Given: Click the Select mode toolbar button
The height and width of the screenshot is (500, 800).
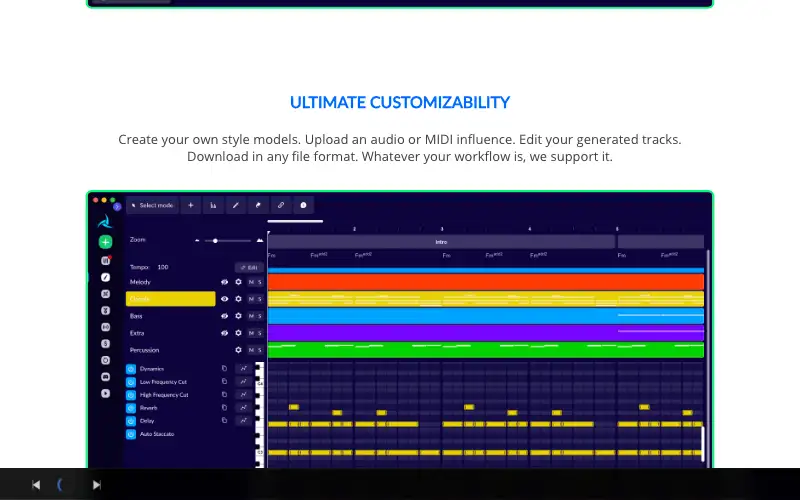Looking at the screenshot, I should (152, 205).
